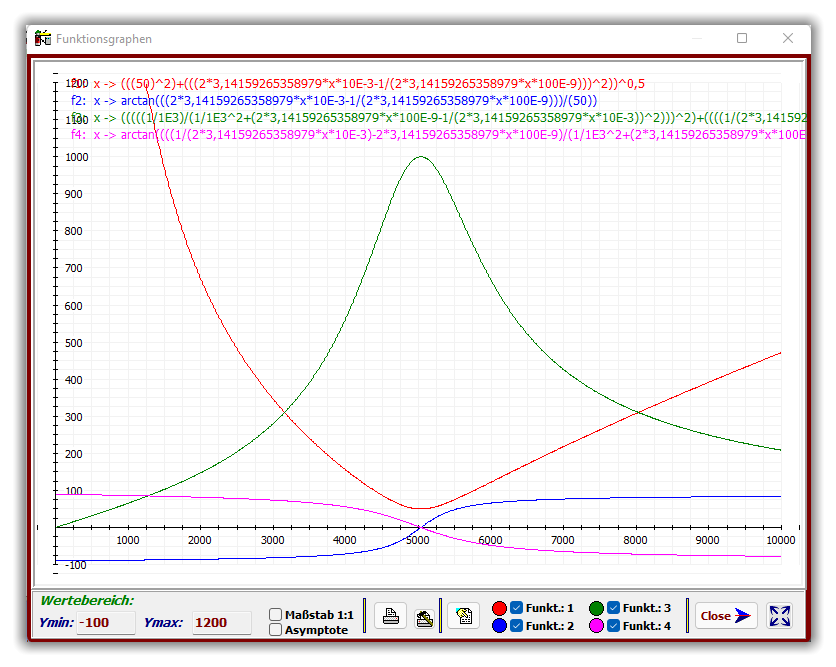The width and height of the screenshot is (836, 667).
Task: Click the Funktionsgraphen app icon in title bar
Action: click(42, 38)
